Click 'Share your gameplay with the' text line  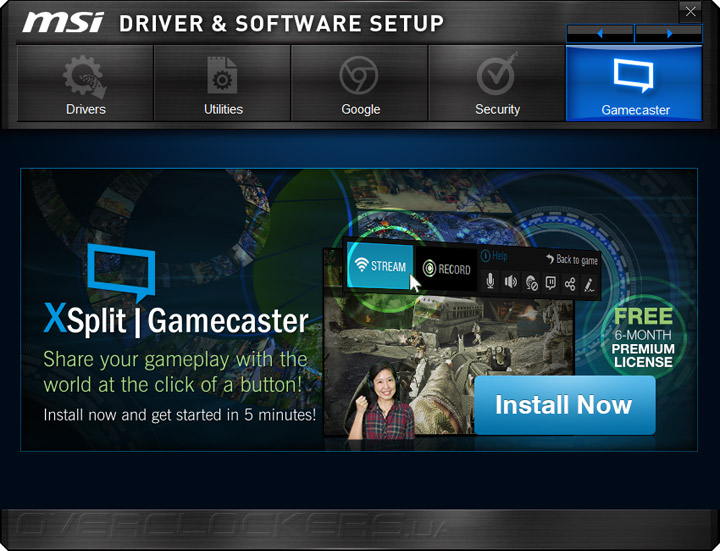point(175,360)
